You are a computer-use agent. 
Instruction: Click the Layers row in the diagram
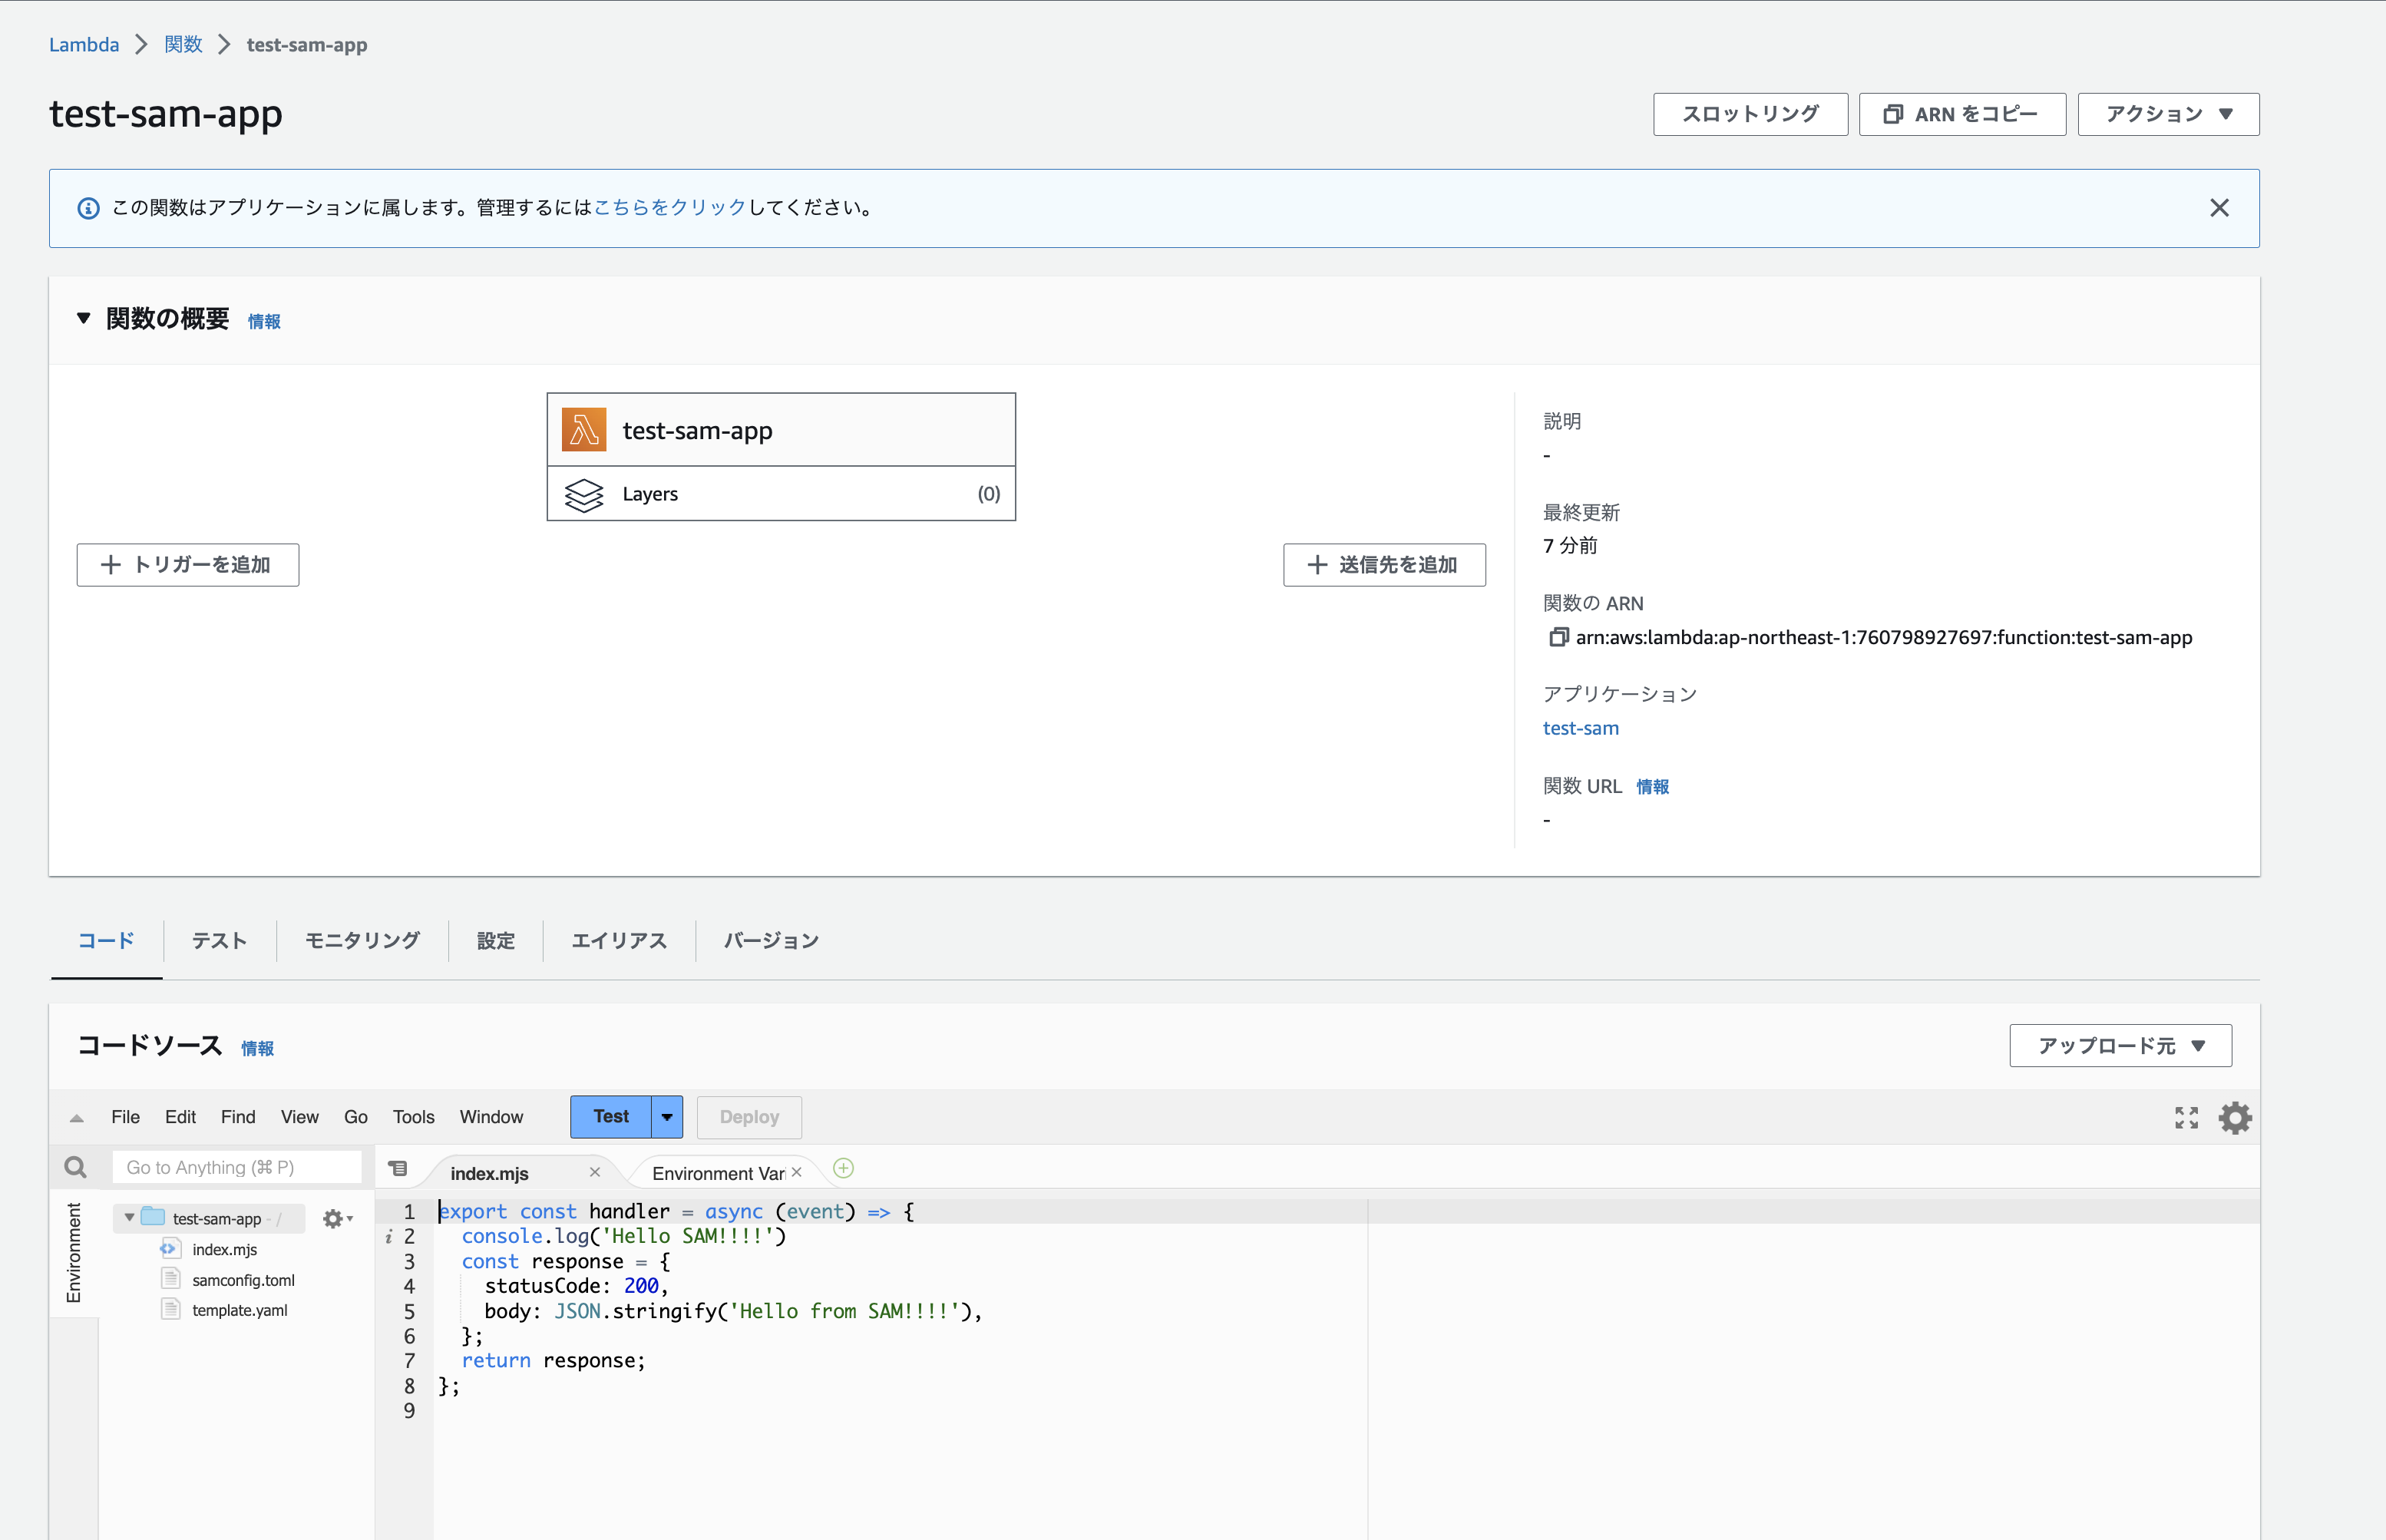point(781,494)
